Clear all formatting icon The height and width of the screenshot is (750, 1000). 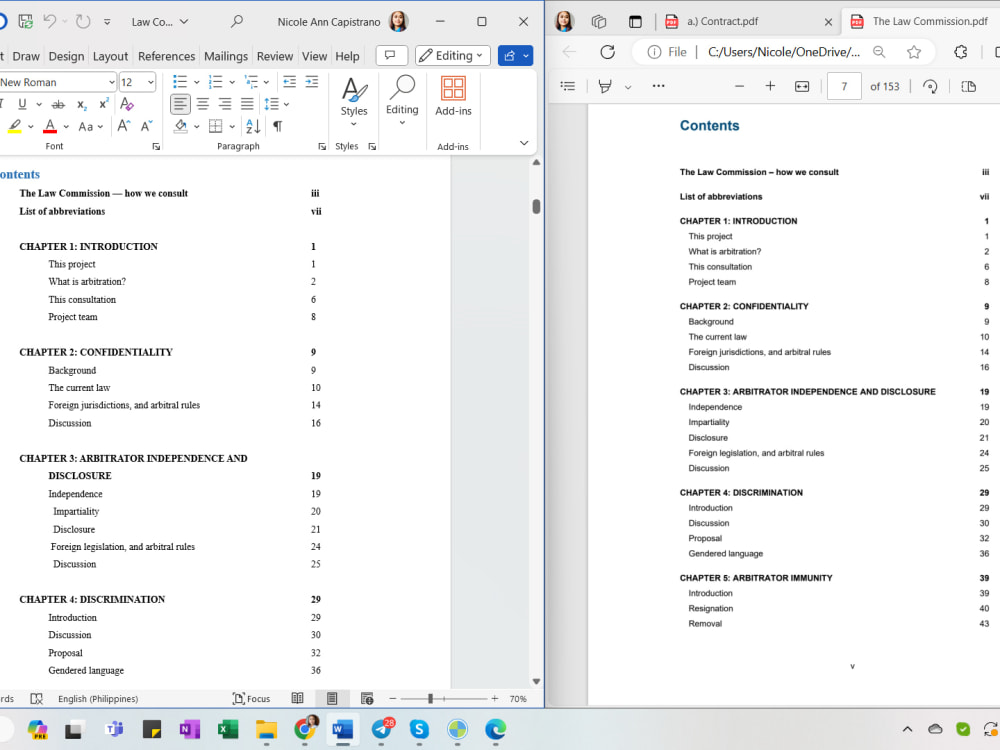point(126,104)
